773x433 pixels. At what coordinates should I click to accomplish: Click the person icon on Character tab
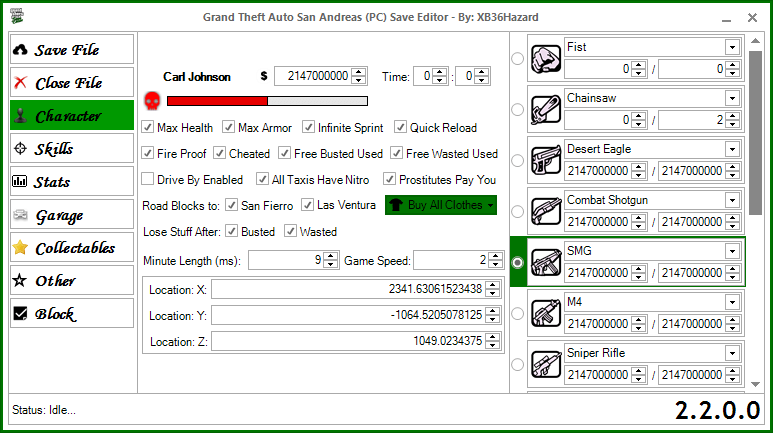(20, 115)
